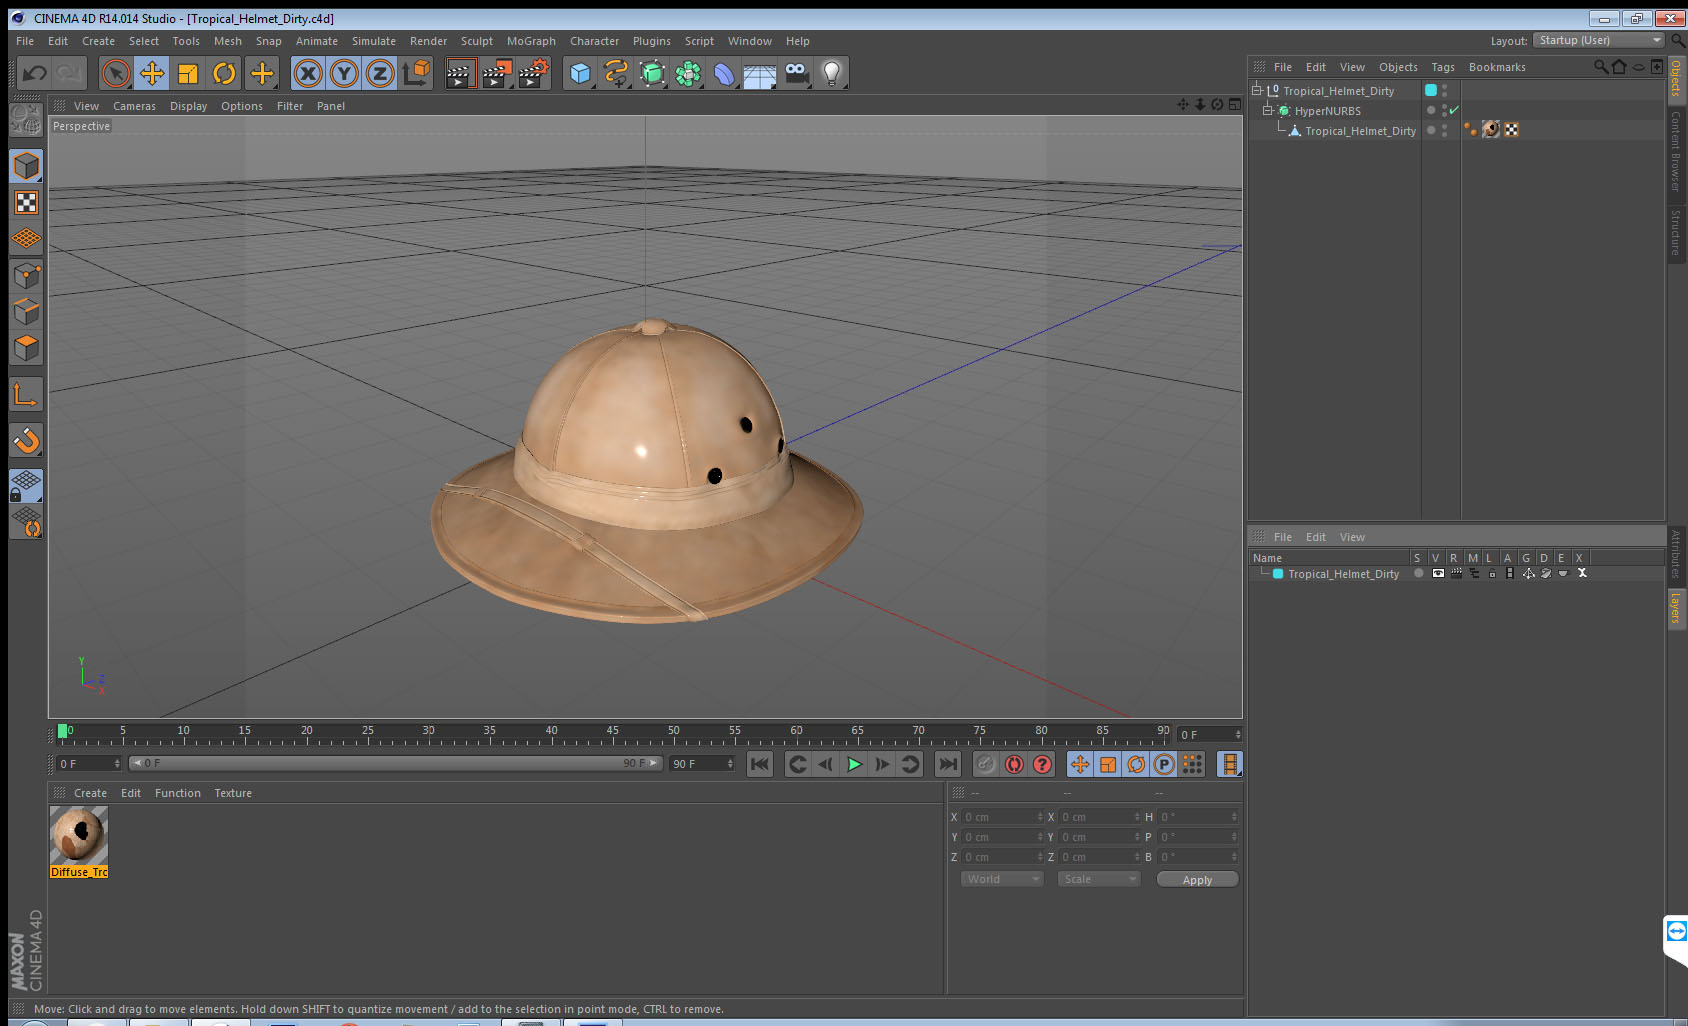Go to end of animation
The image size is (1688, 1026).
pyautogui.click(x=947, y=764)
